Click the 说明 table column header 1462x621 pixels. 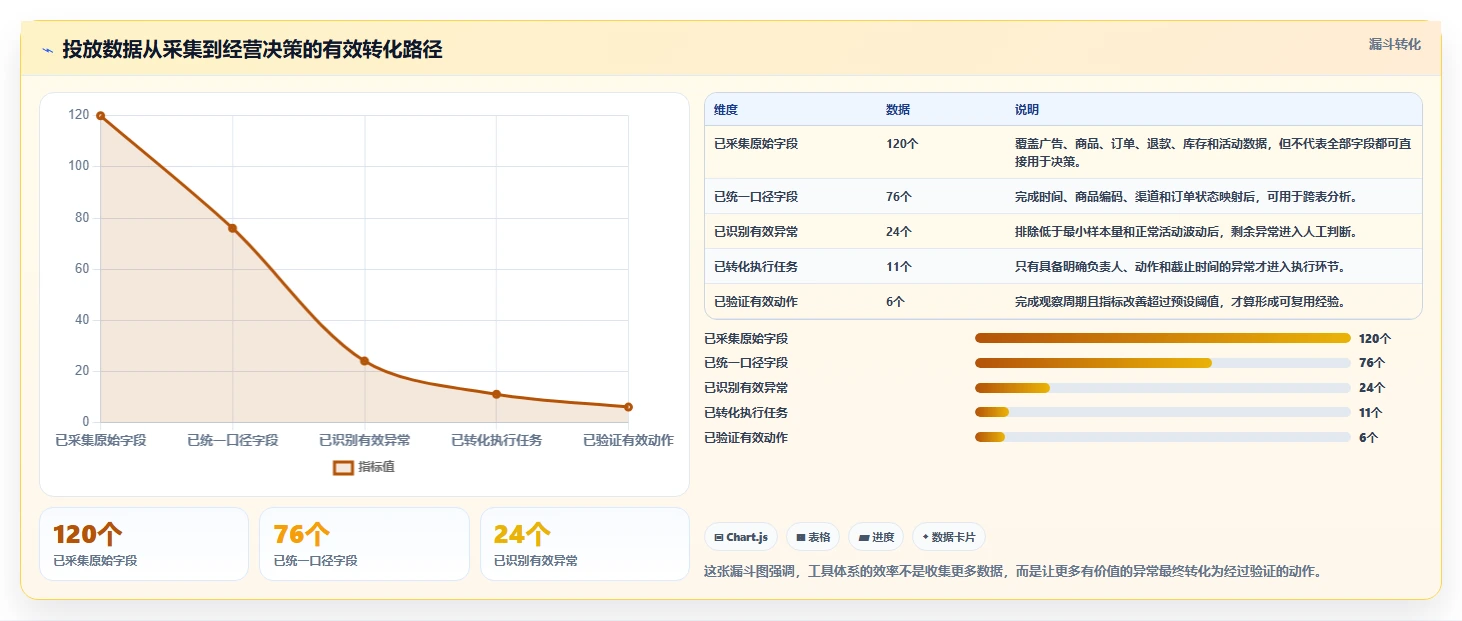point(1027,110)
